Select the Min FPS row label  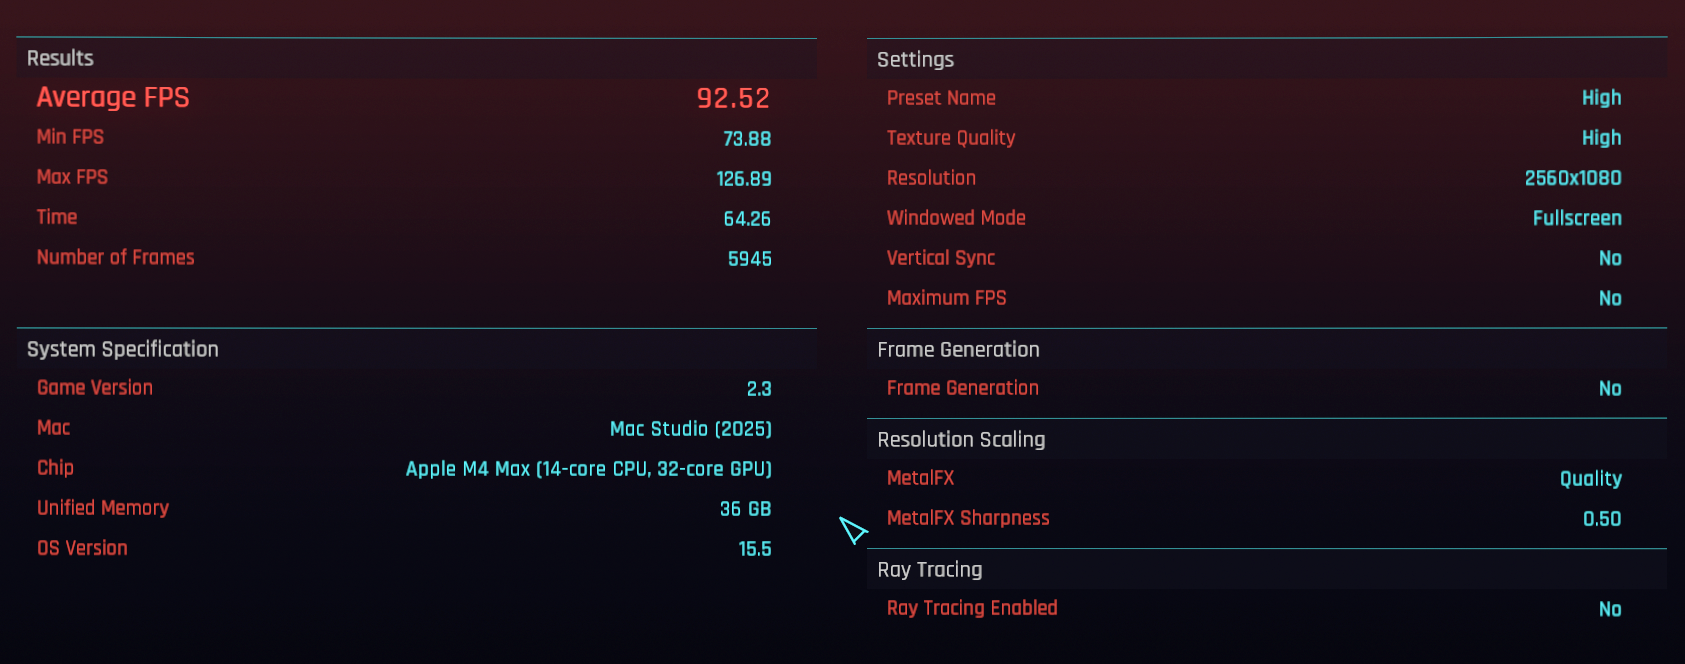coord(70,137)
